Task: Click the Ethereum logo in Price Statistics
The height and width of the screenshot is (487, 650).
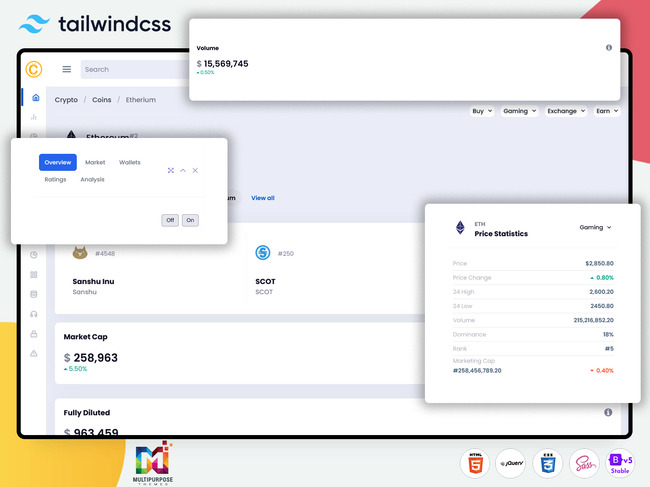Action: [460, 228]
